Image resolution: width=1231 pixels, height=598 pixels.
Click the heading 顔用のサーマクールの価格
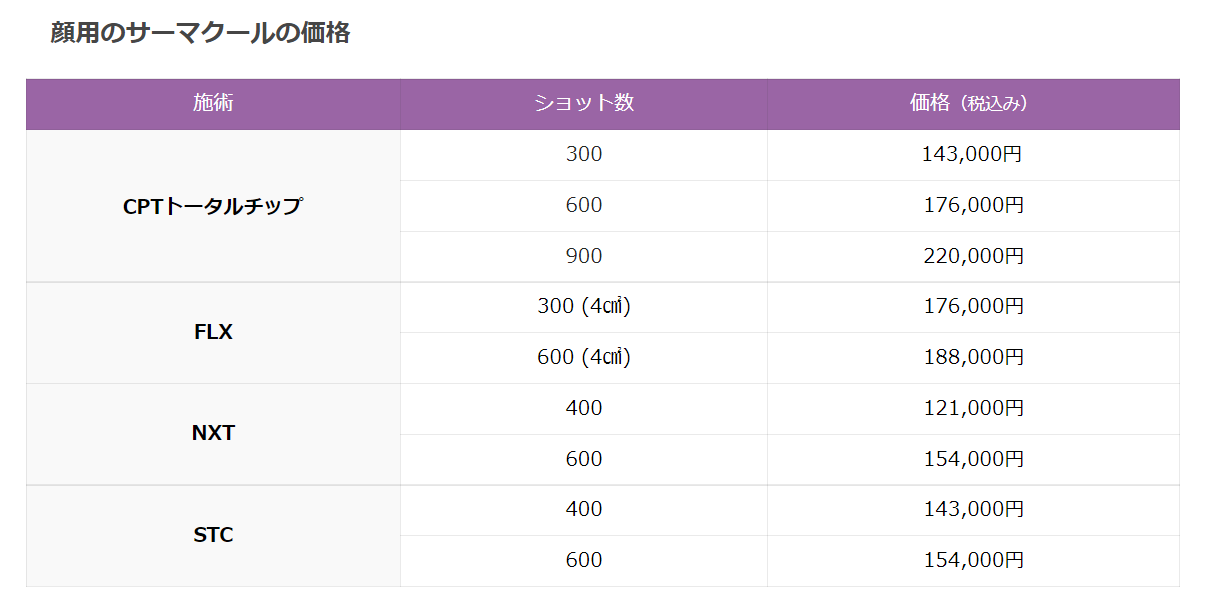click(200, 33)
